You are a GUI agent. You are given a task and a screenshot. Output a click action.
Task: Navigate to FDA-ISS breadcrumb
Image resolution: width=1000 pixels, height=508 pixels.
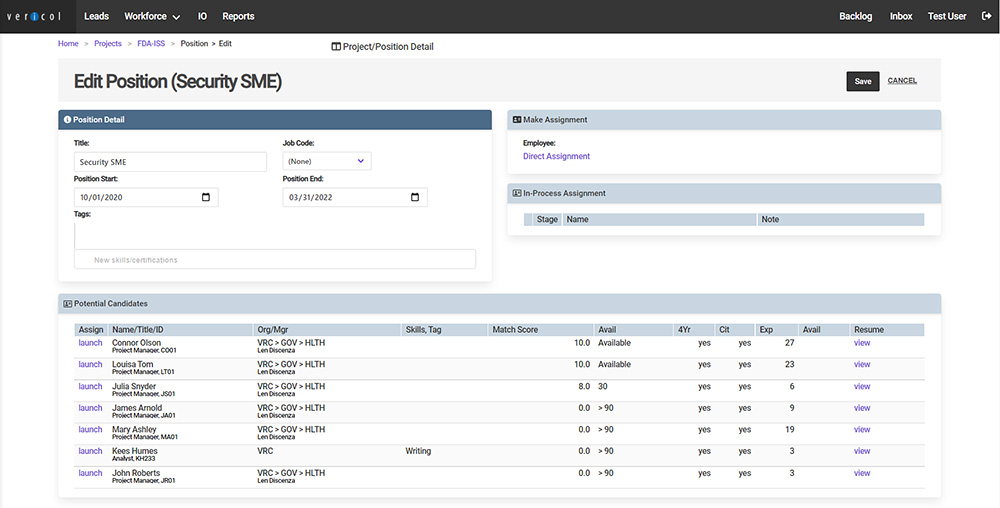[x=153, y=44]
